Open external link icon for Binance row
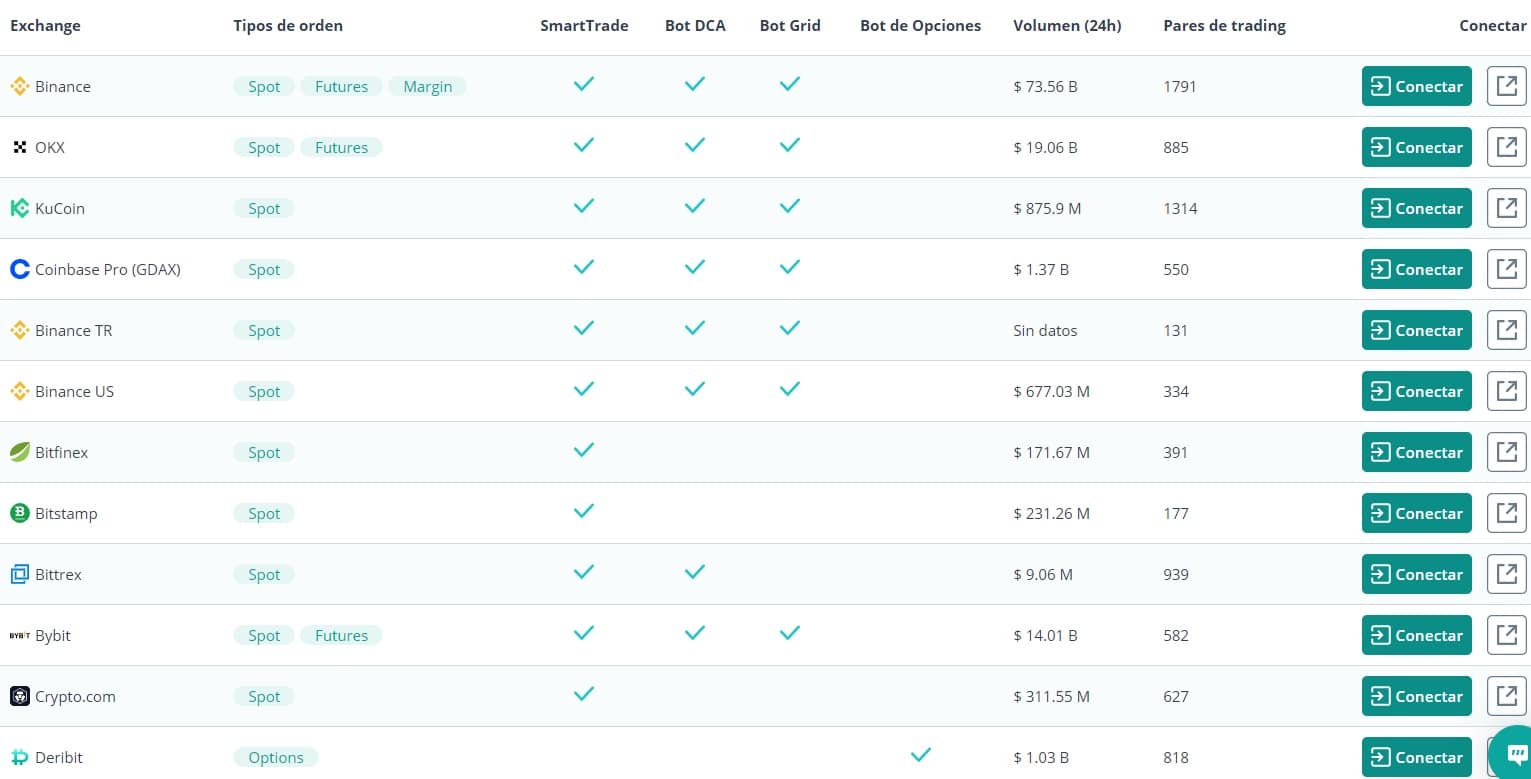Viewport: 1531px width, 779px height. tap(1506, 86)
